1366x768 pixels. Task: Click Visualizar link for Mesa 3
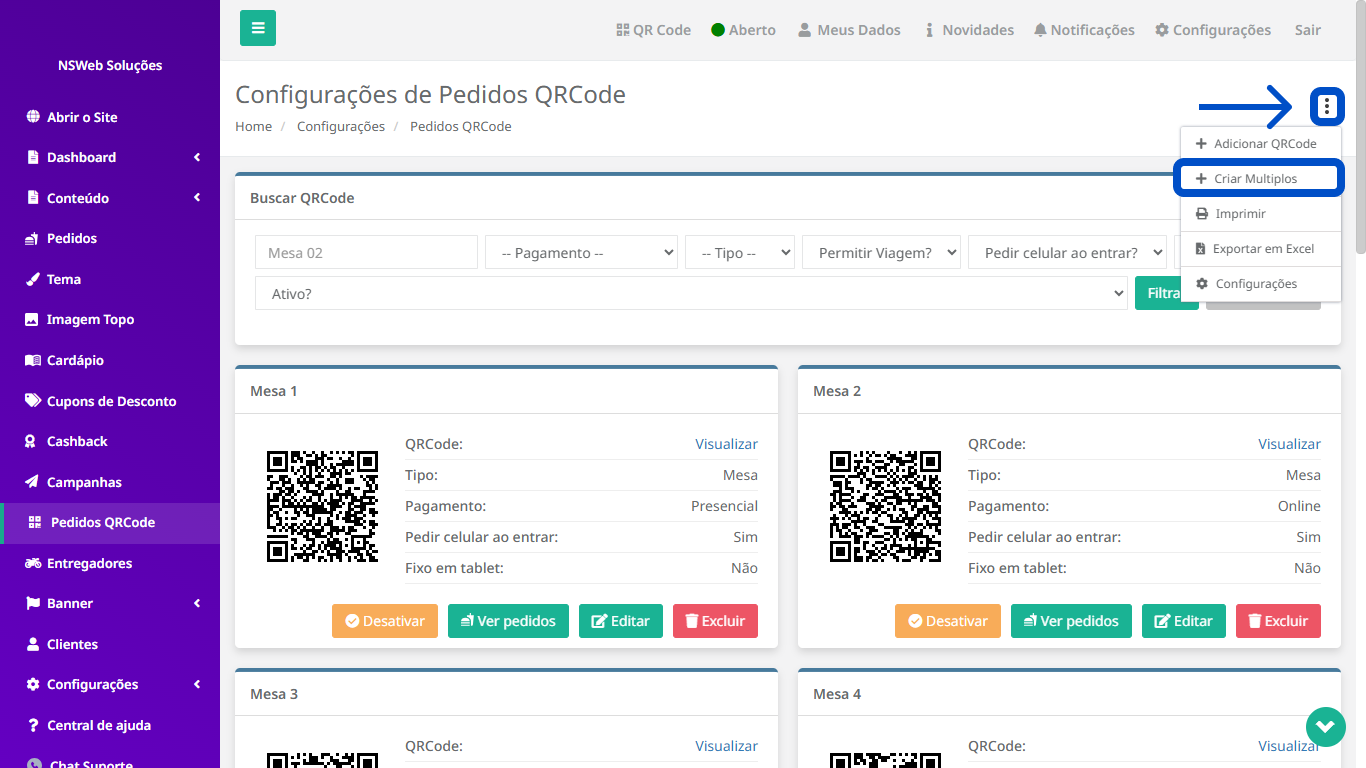[727, 746]
